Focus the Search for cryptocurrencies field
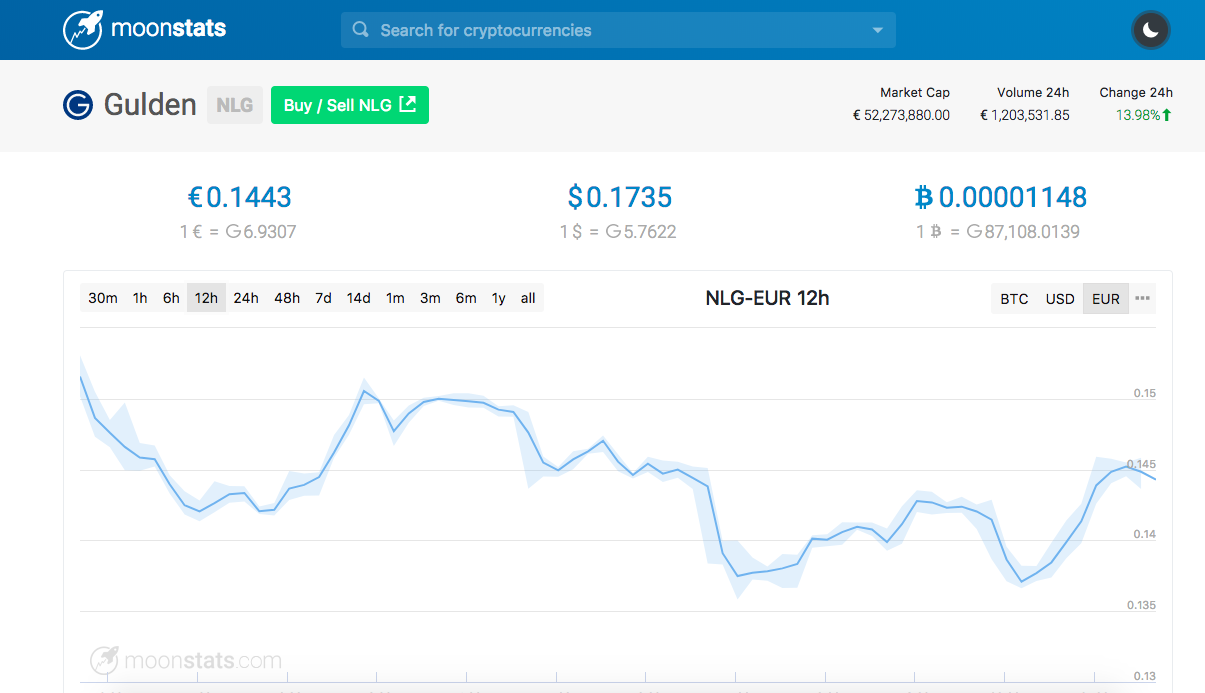 tap(618, 30)
